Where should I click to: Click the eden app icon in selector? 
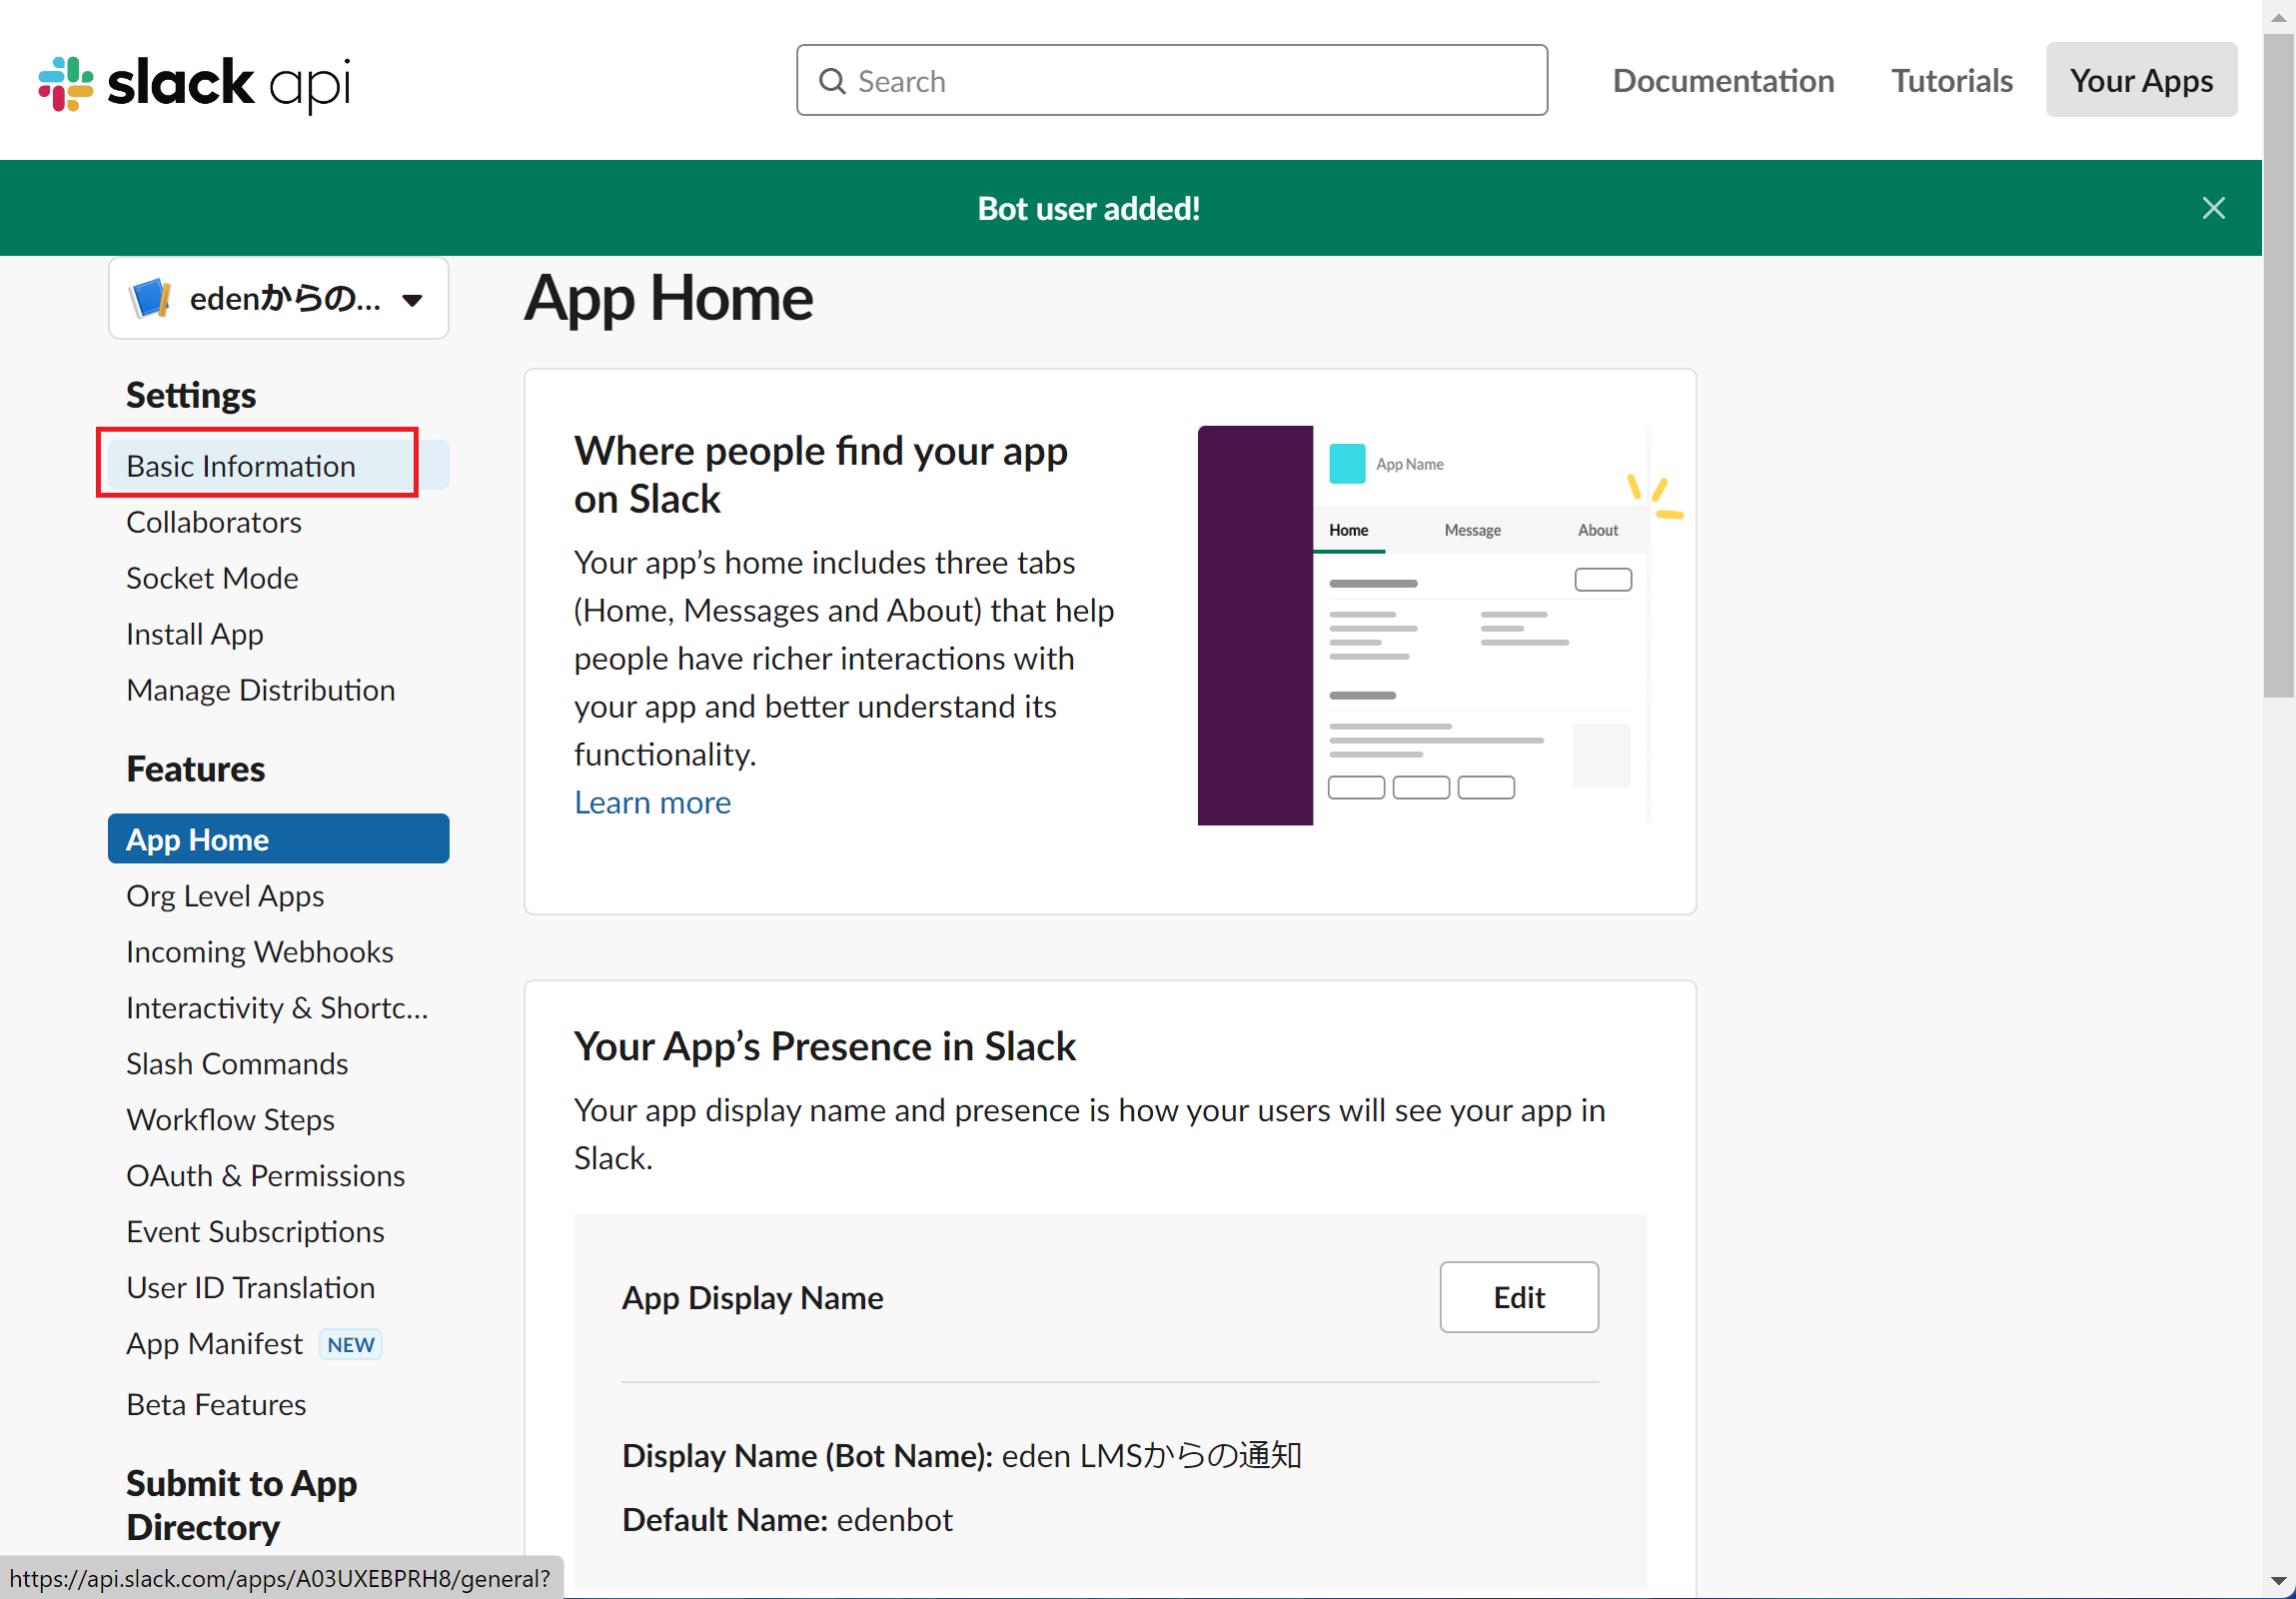(x=151, y=298)
